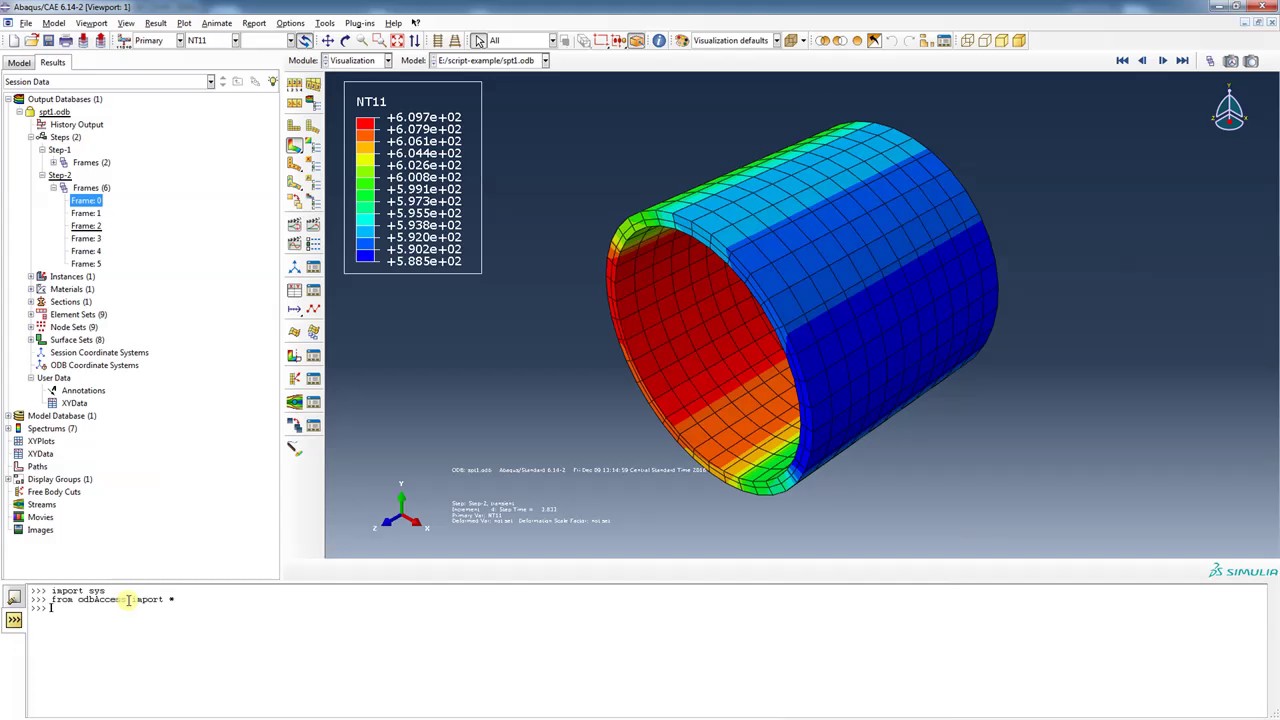Click the Auto-fit view icon
The image size is (1280, 720).
(397, 40)
